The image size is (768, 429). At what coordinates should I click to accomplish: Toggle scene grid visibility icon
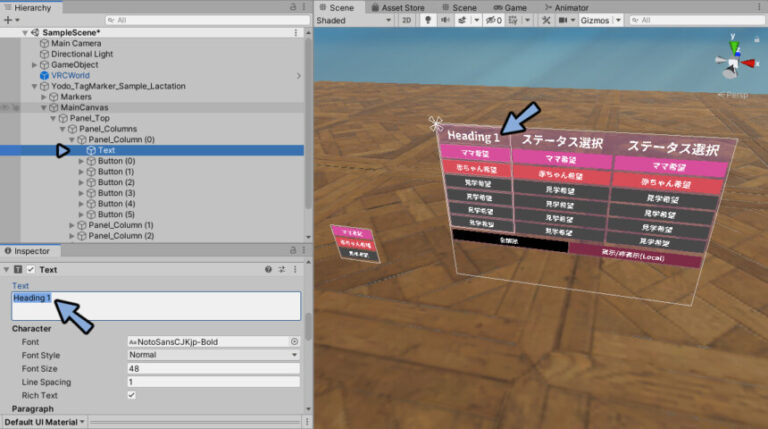(513, 20)
